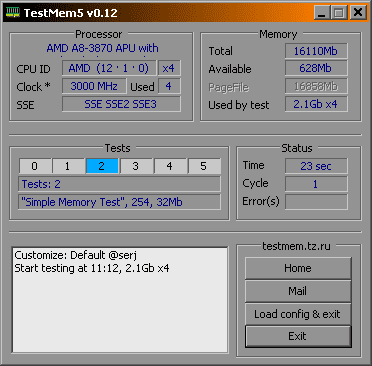
Task: Minimize the TestMem5 window
Action: (x=322, y=13)
